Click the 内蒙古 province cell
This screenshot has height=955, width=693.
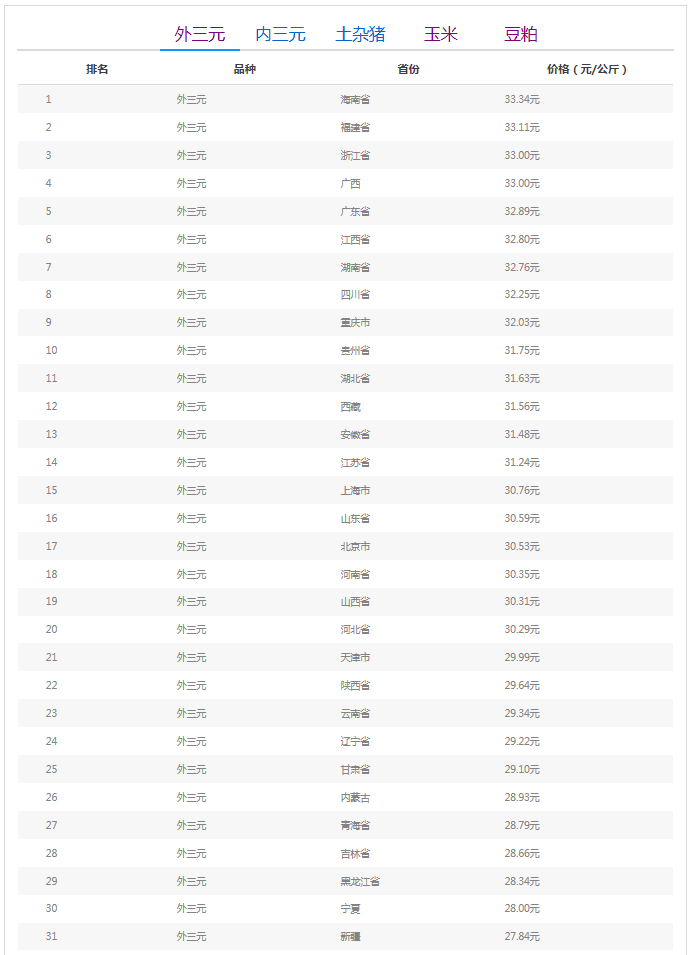355,798
